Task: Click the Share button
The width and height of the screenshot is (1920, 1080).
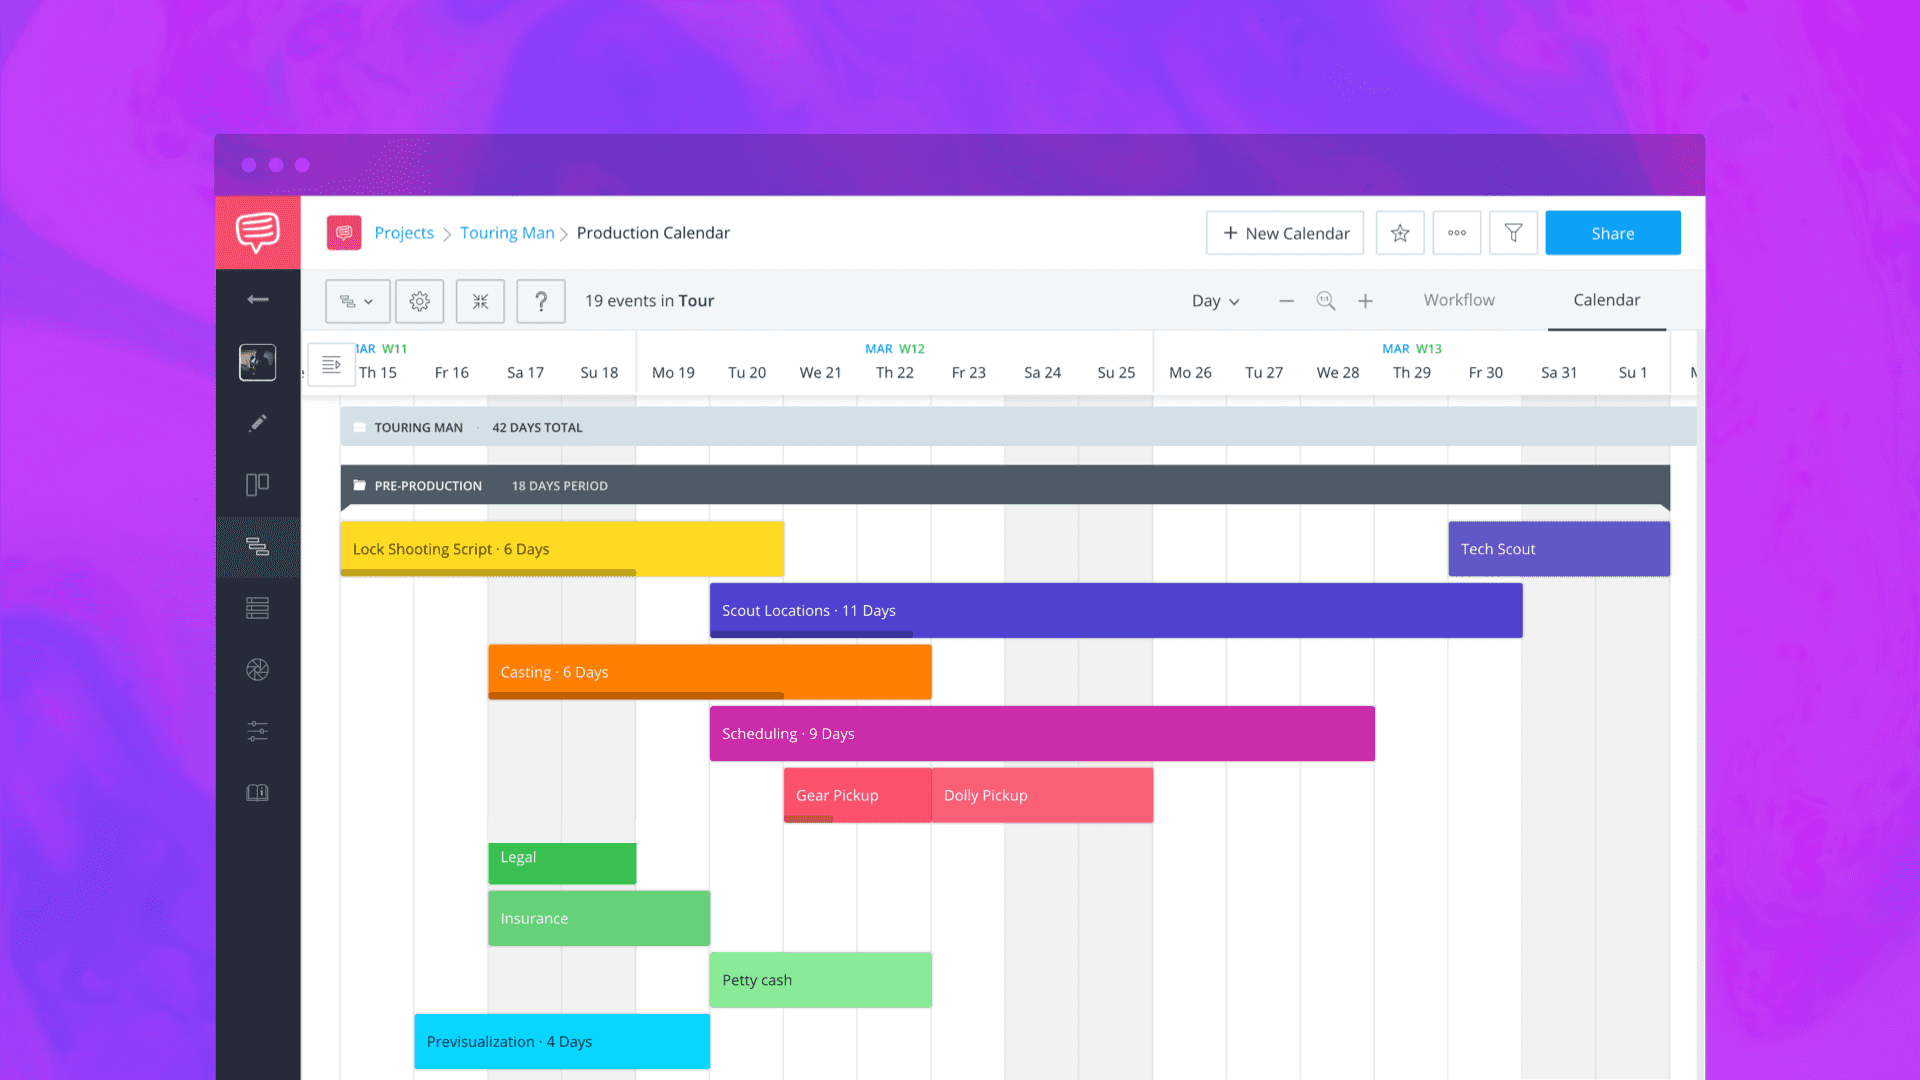Action: [x=1612, y=233]
